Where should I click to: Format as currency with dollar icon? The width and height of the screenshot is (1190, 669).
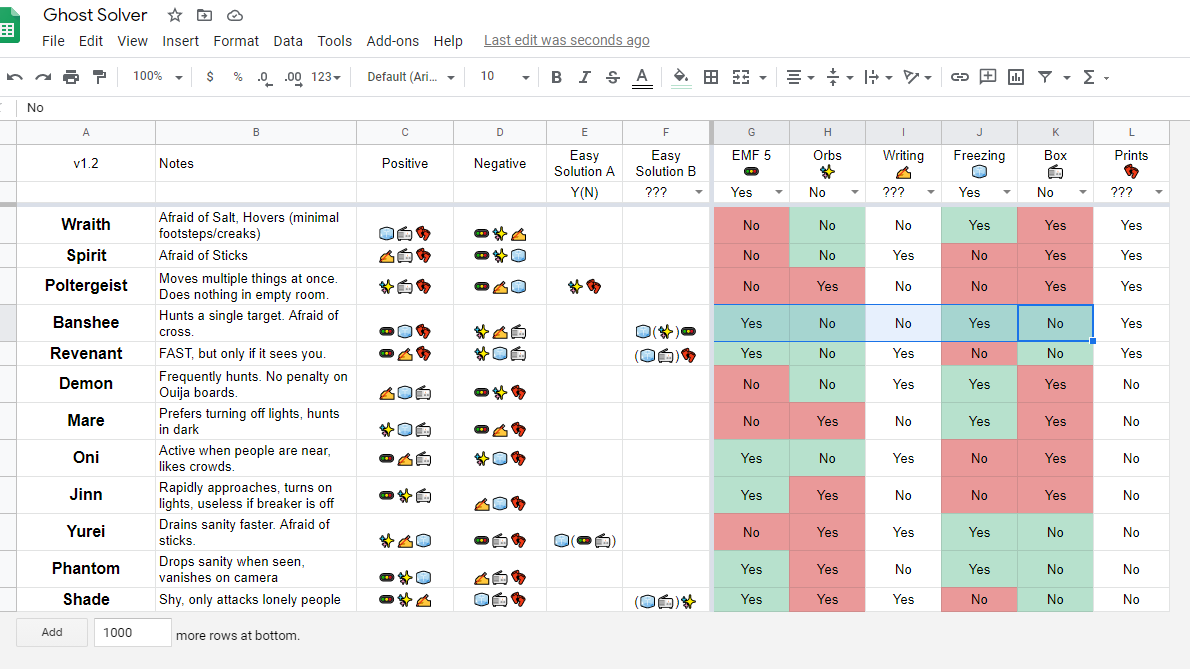210,77
